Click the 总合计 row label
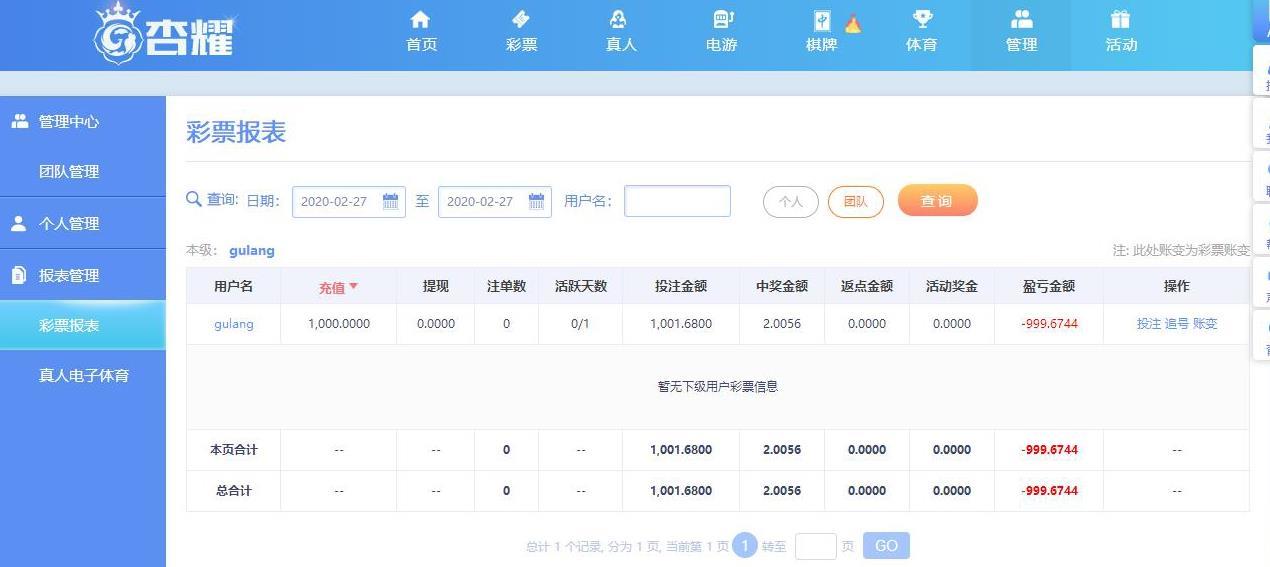This screenshot has width=1270, height=567. click(x=233, y=491)
